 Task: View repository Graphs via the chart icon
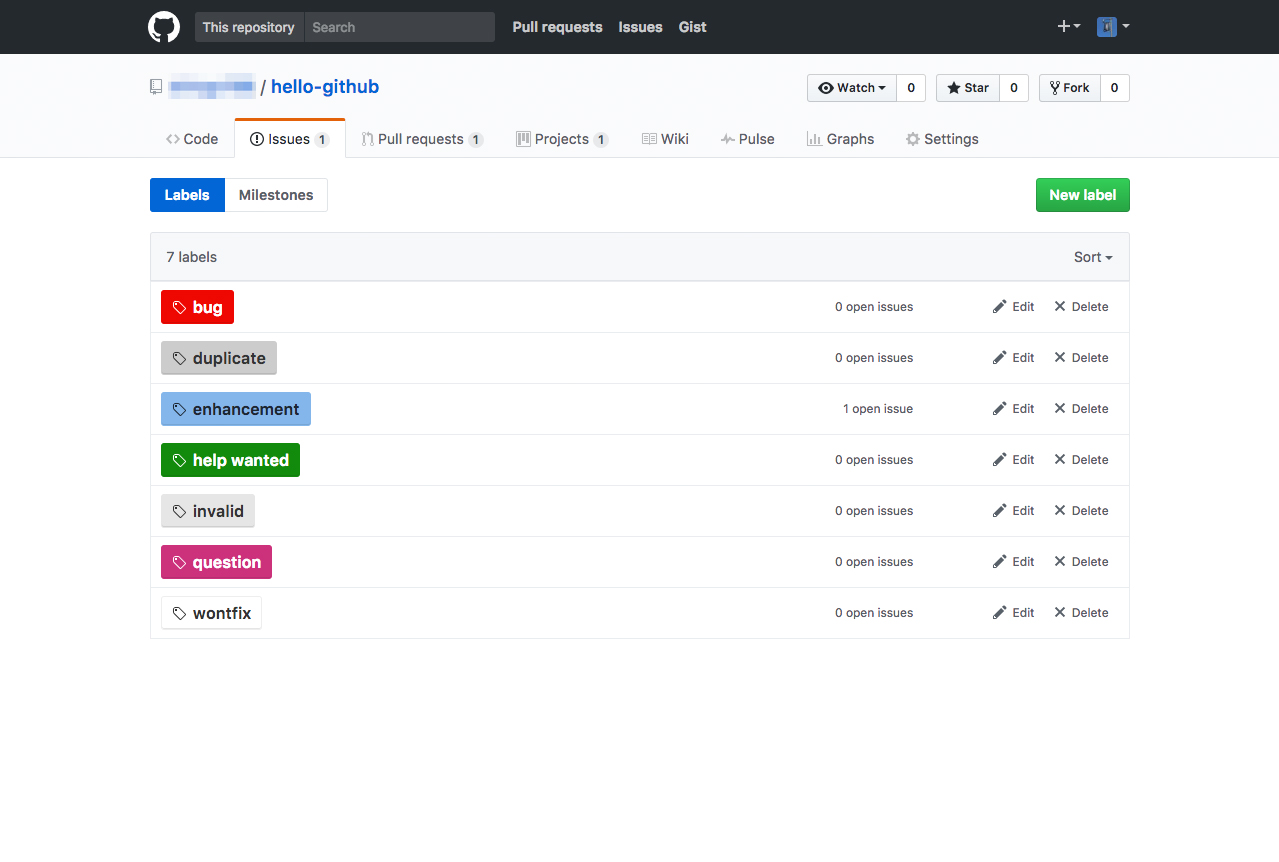pos(813,139)
